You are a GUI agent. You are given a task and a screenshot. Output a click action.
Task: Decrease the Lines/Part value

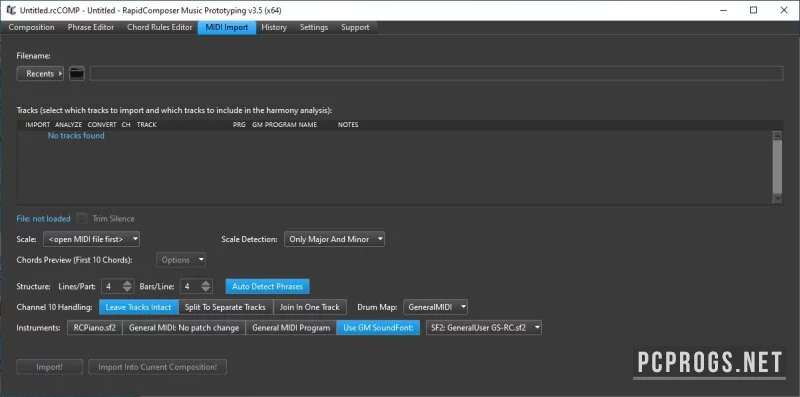click(128, 290)
